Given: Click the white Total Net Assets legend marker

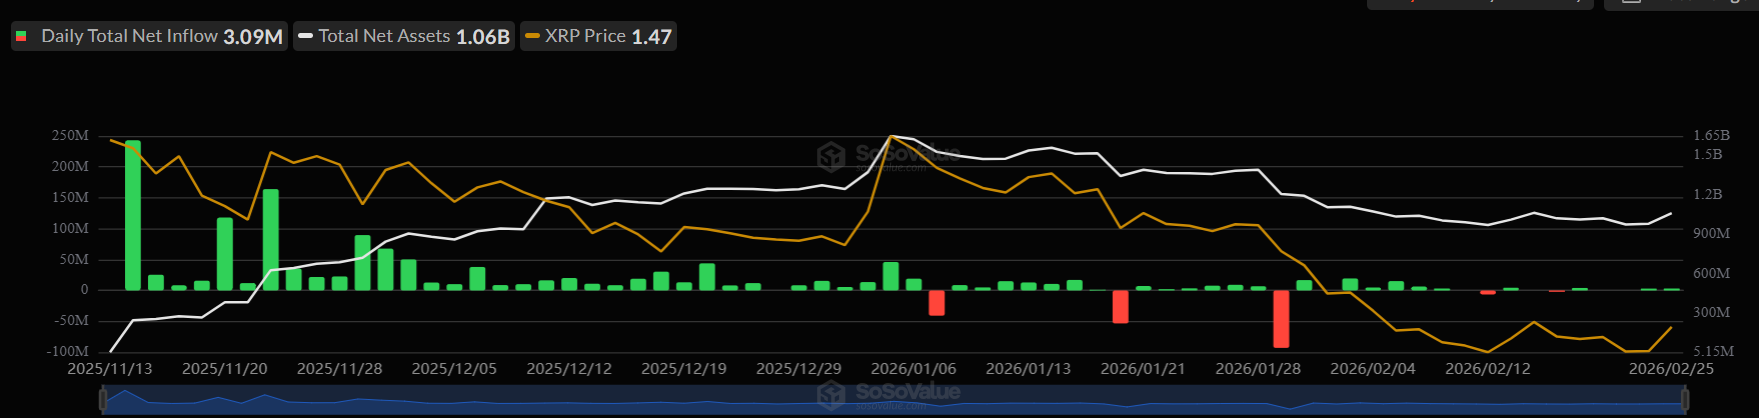Looking at the screenshot, I should [x=306, y=37].
